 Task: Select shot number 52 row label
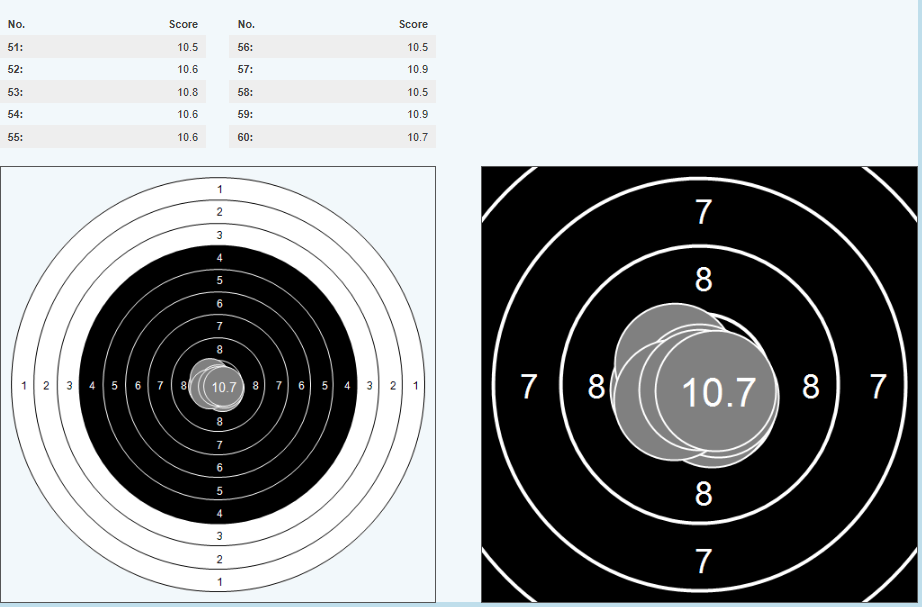coord(15,69)
